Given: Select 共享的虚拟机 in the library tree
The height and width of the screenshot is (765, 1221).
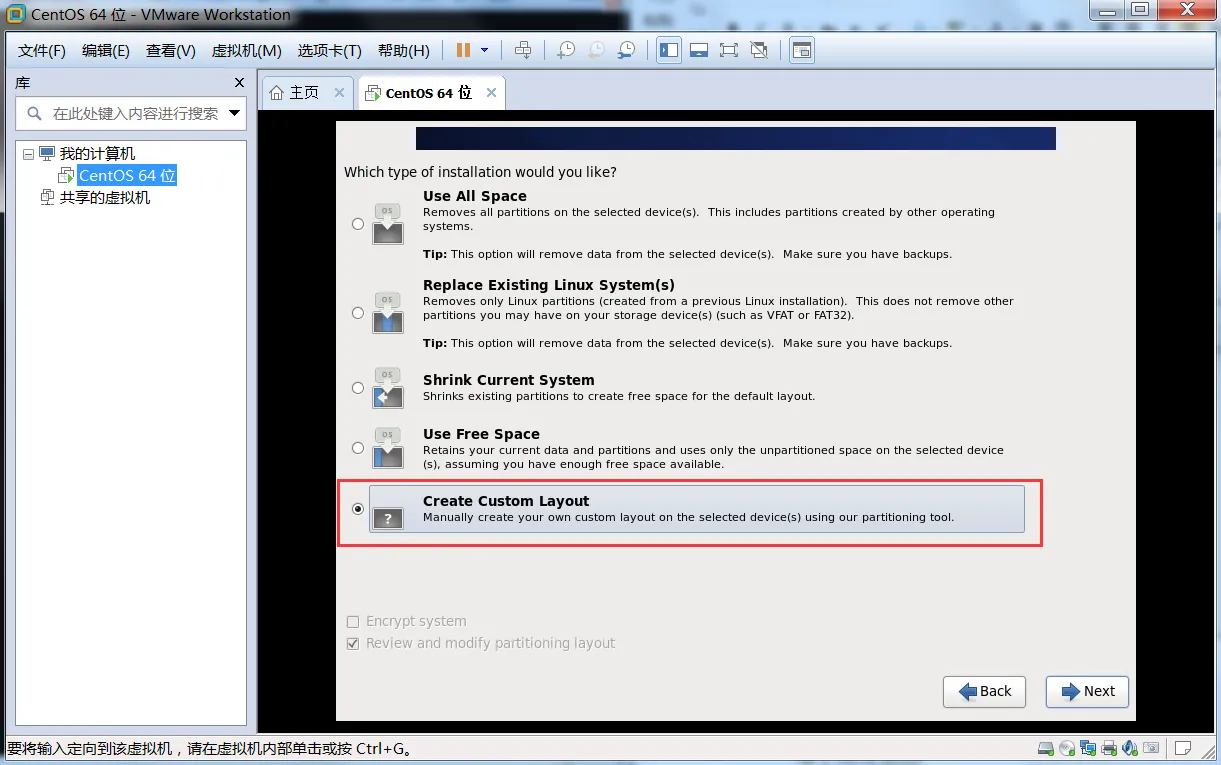Looking at the screenshot, I should click(x=105, y=198).
